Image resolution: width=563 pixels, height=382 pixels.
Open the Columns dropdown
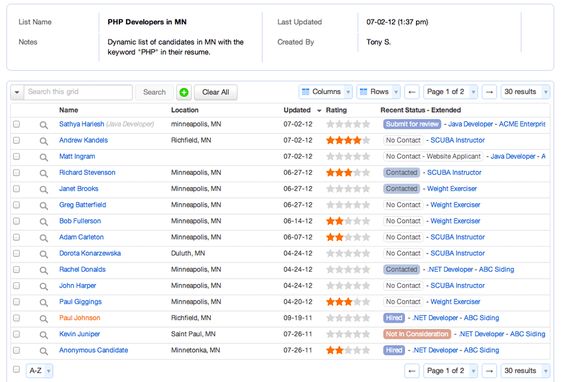pyautogui.click(x=325, y=92)
